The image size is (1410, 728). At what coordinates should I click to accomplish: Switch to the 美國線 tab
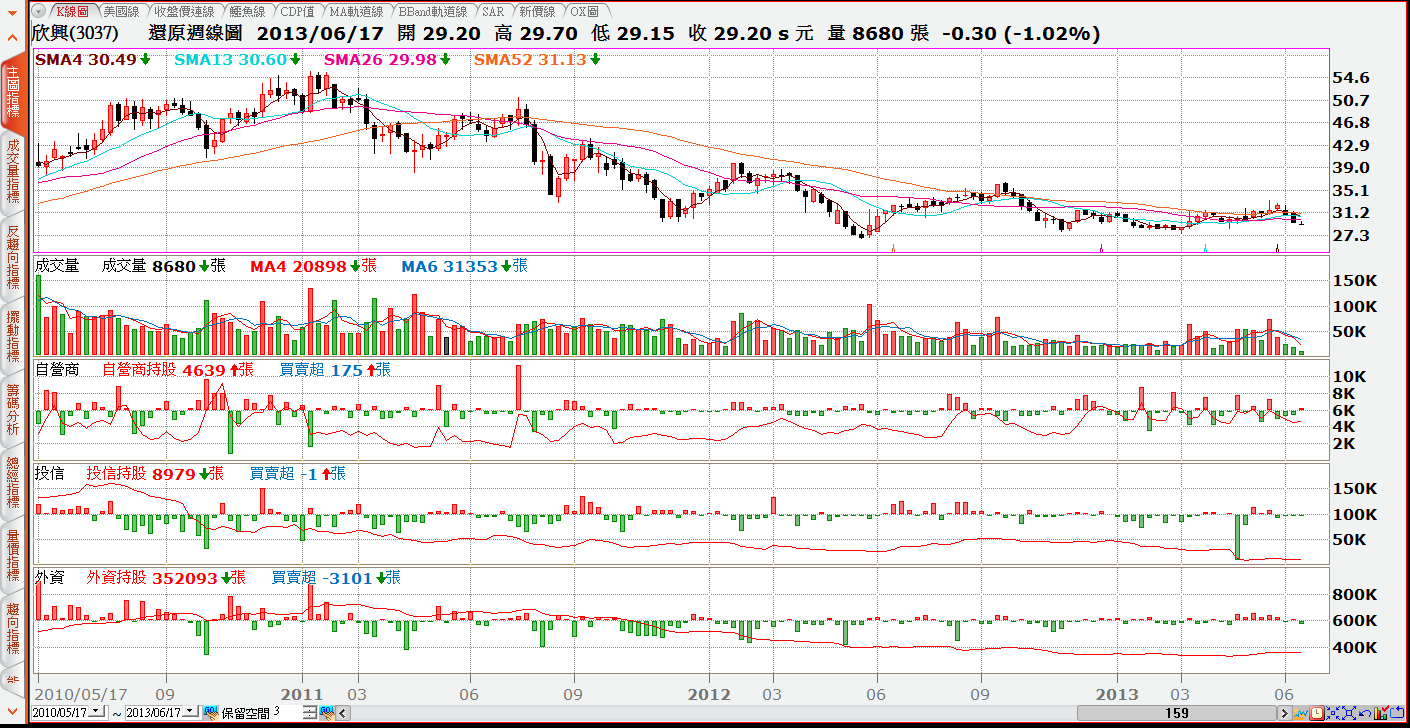coord(122,11)
